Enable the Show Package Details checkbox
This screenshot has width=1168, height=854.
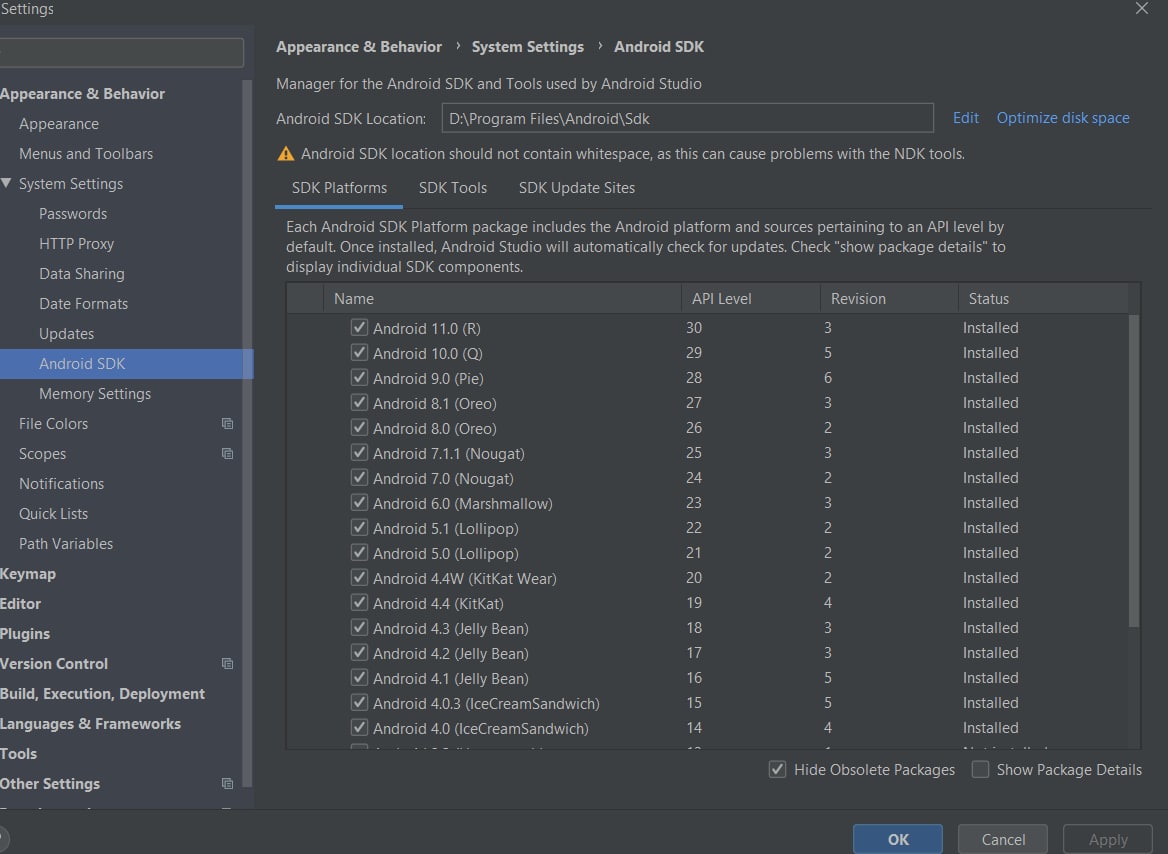(x=981, y=770)
